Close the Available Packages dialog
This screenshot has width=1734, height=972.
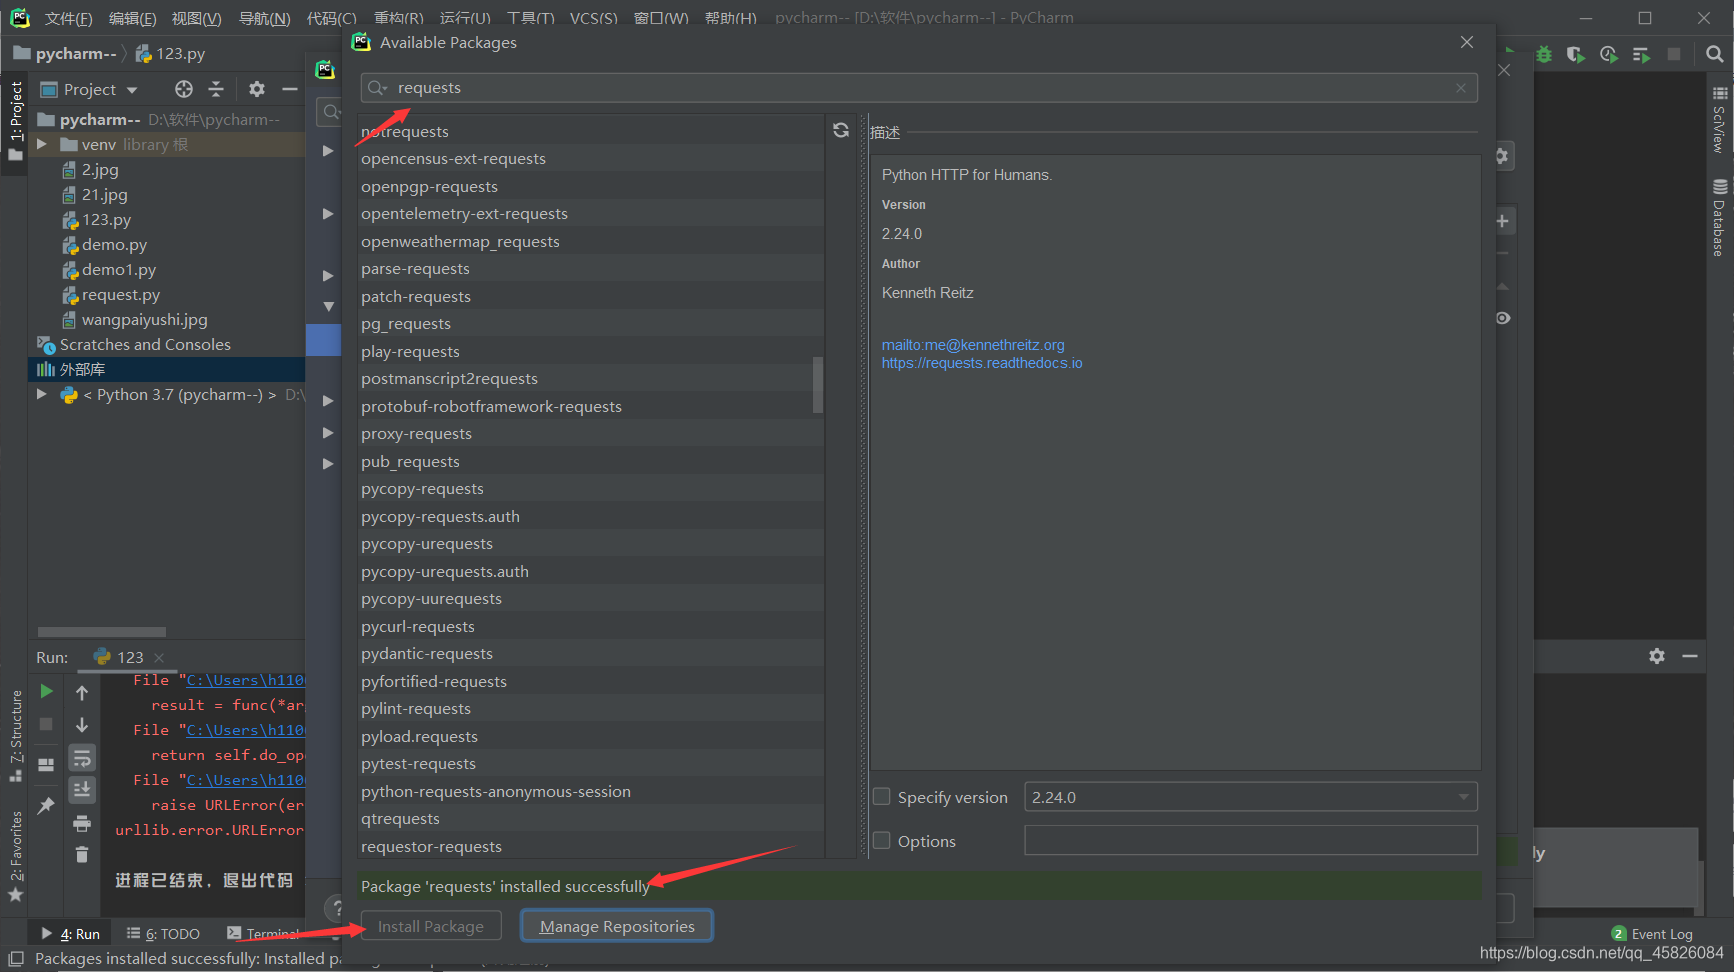pyautogui.click(x=1467, y=42)
